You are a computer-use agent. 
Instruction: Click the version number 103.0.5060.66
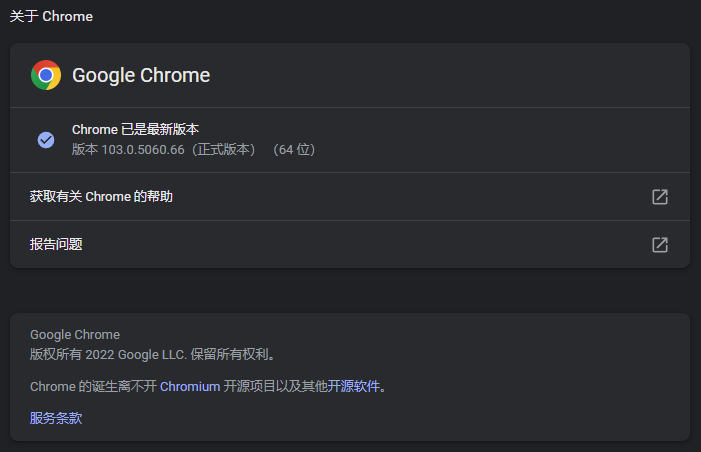click(x=143, y=149)
